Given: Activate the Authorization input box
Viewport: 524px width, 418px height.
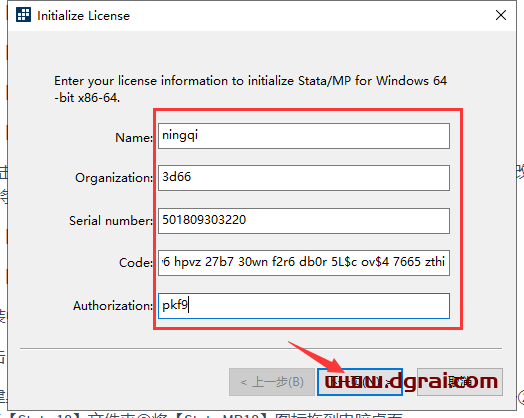Looking at the screenshot, I should tap(304, 306).
